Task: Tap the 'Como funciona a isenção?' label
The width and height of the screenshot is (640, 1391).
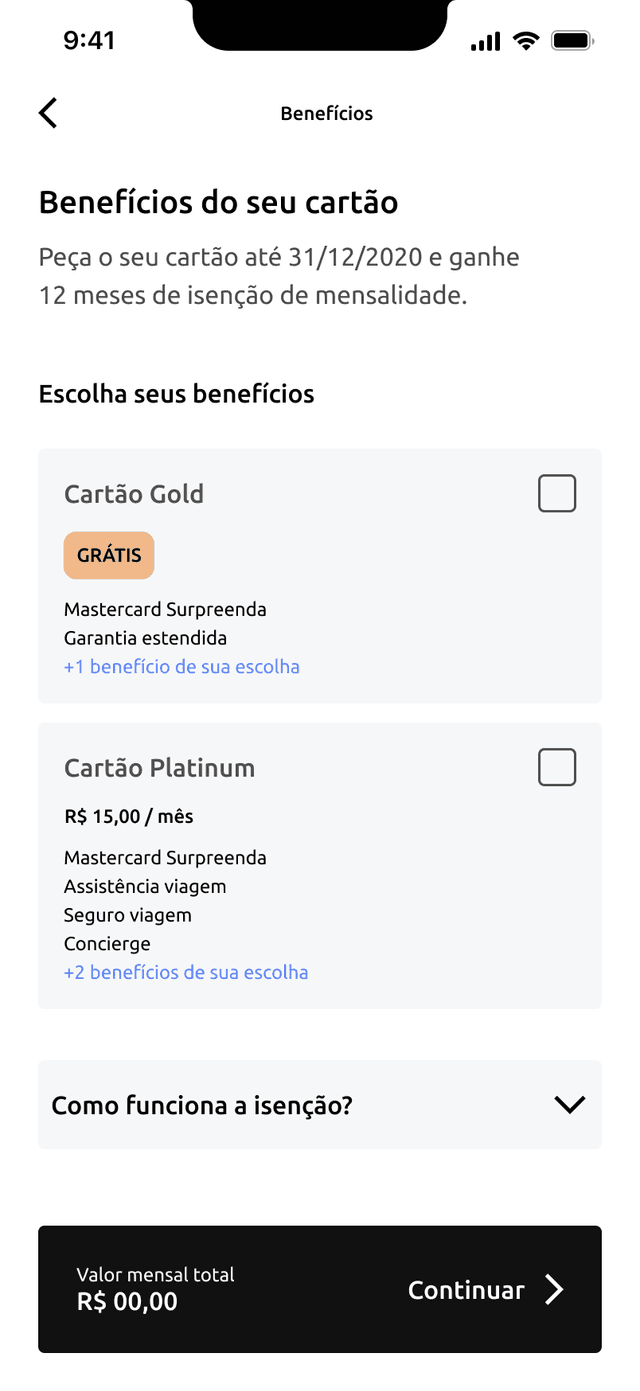Action: click(x=202, y=1106)
